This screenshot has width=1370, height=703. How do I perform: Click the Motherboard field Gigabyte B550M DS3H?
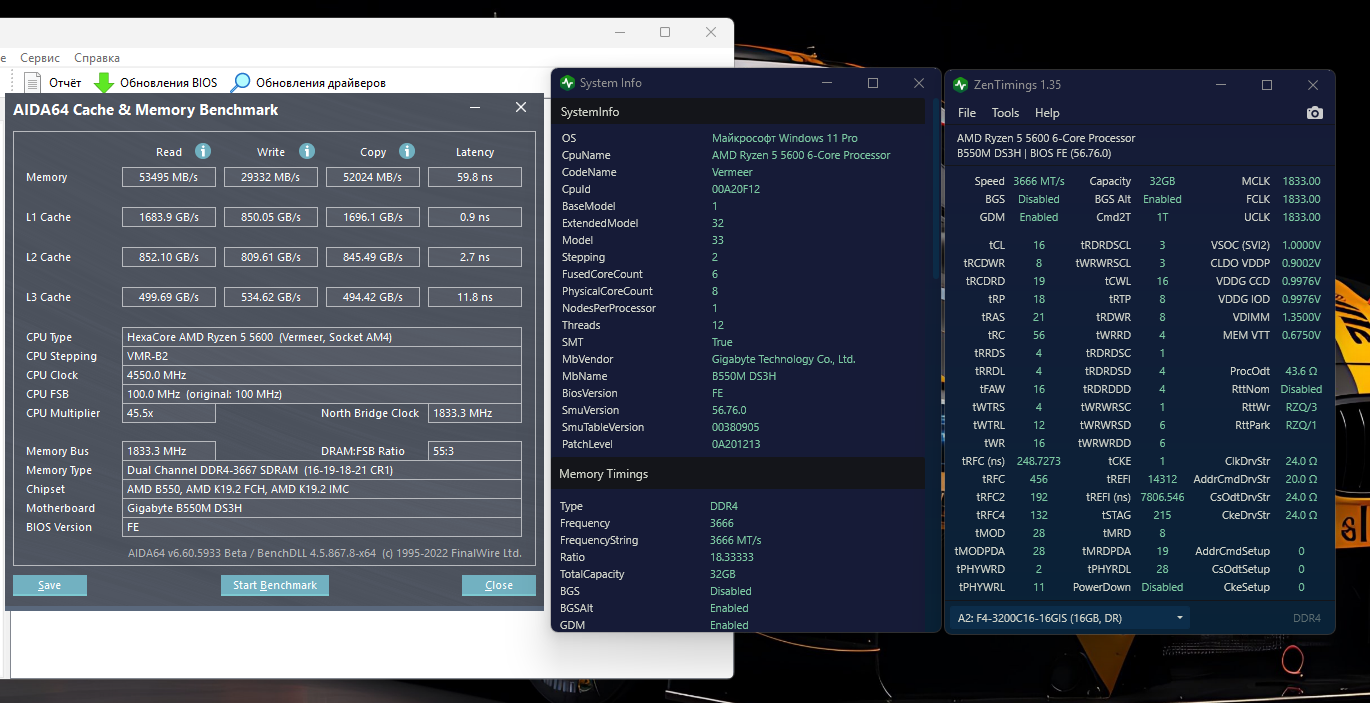coord(322,508)
